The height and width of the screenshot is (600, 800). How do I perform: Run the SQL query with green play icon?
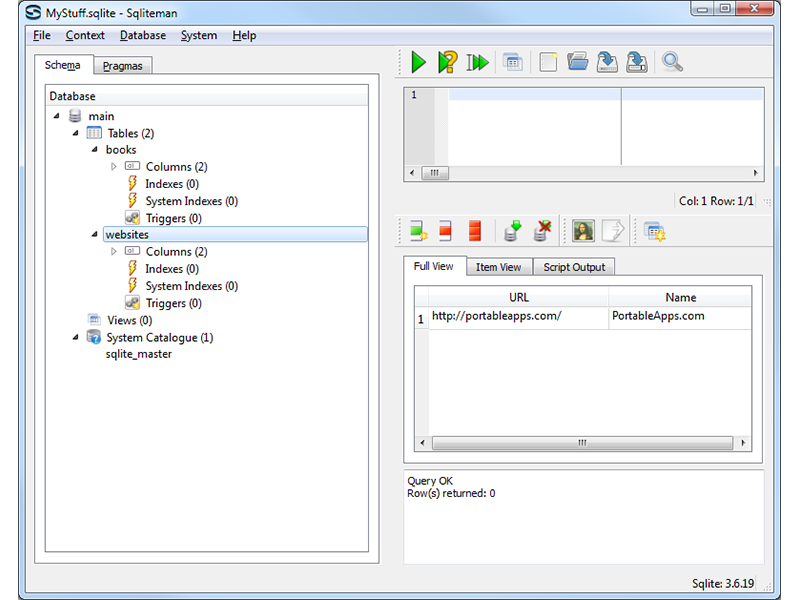(418, 62)
